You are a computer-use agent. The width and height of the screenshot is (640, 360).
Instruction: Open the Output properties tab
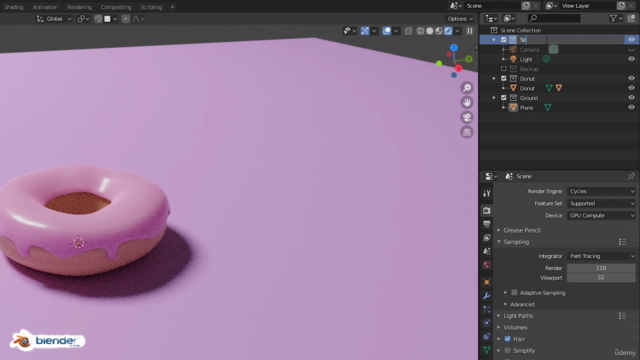click(x=487, y=224)
